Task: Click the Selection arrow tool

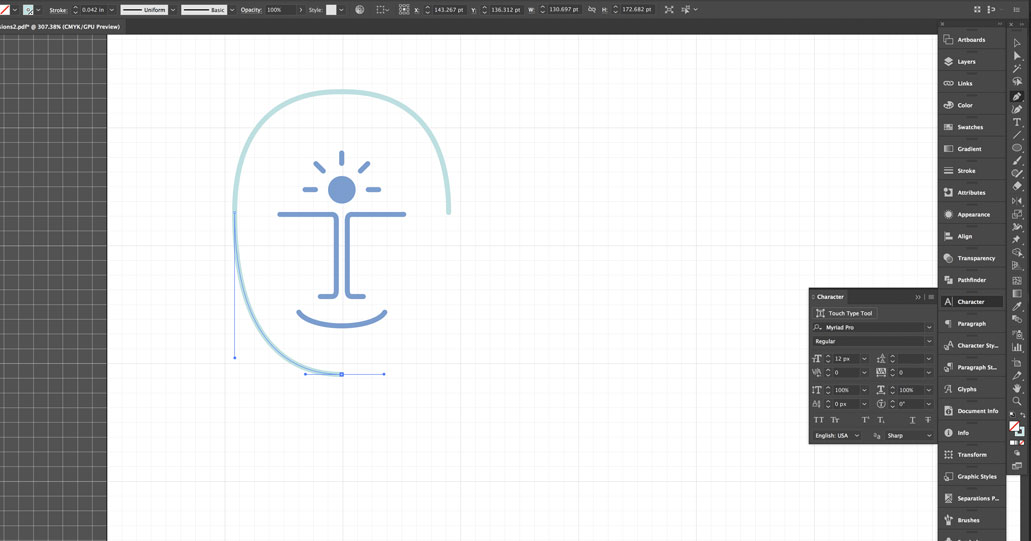Action: coord(1017,43)
